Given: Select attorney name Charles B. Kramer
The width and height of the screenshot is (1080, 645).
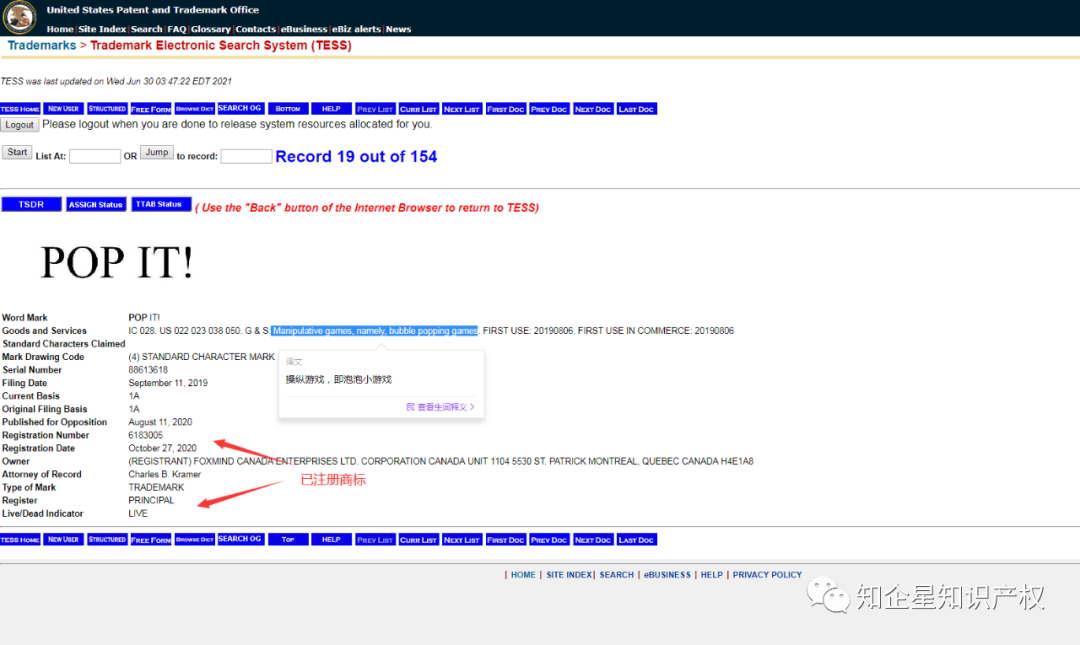Looking at the screenshot, I should coord(165,475).
